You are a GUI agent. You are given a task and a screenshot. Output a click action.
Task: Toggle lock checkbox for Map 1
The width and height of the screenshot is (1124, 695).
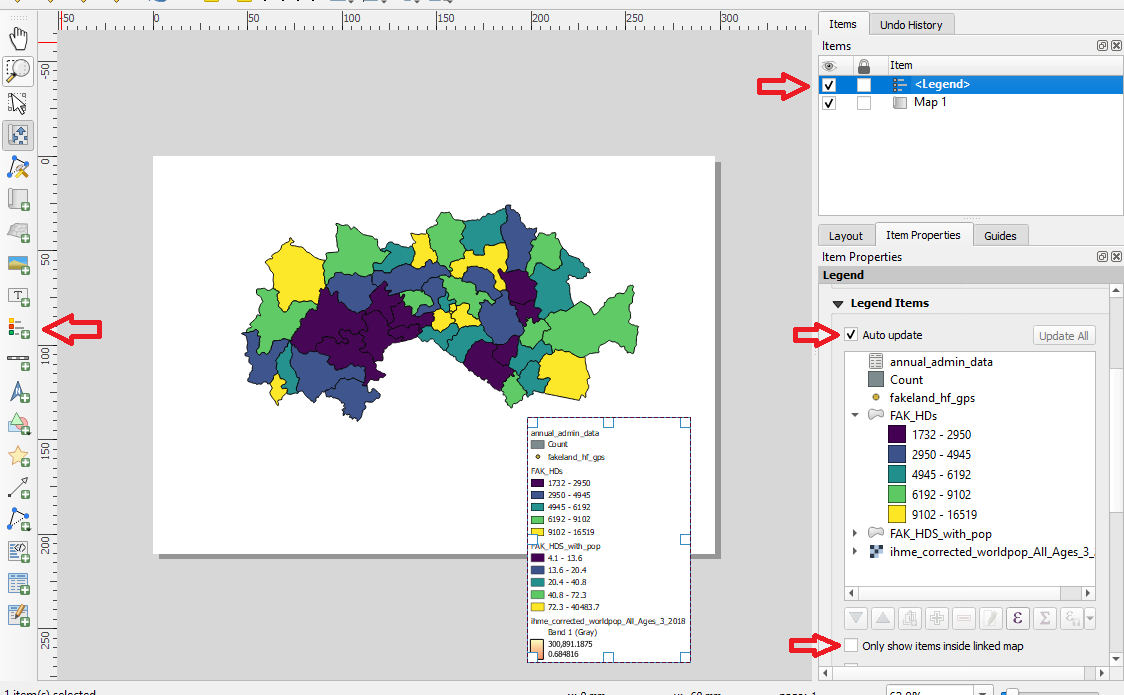pos(864,102)
